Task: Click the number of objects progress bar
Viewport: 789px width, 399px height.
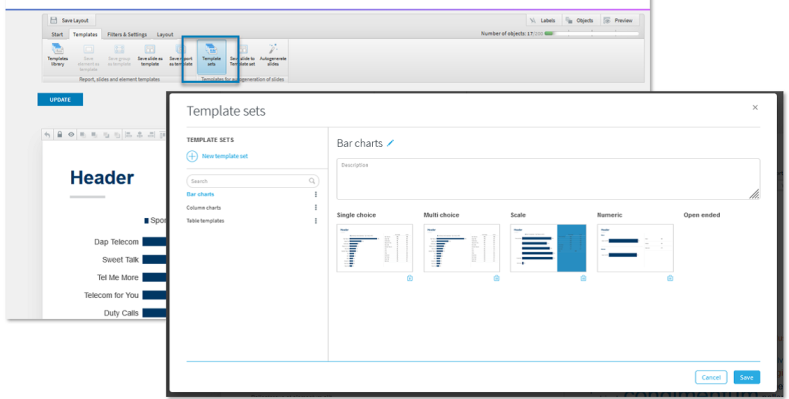Action: [x=592, y=34]
